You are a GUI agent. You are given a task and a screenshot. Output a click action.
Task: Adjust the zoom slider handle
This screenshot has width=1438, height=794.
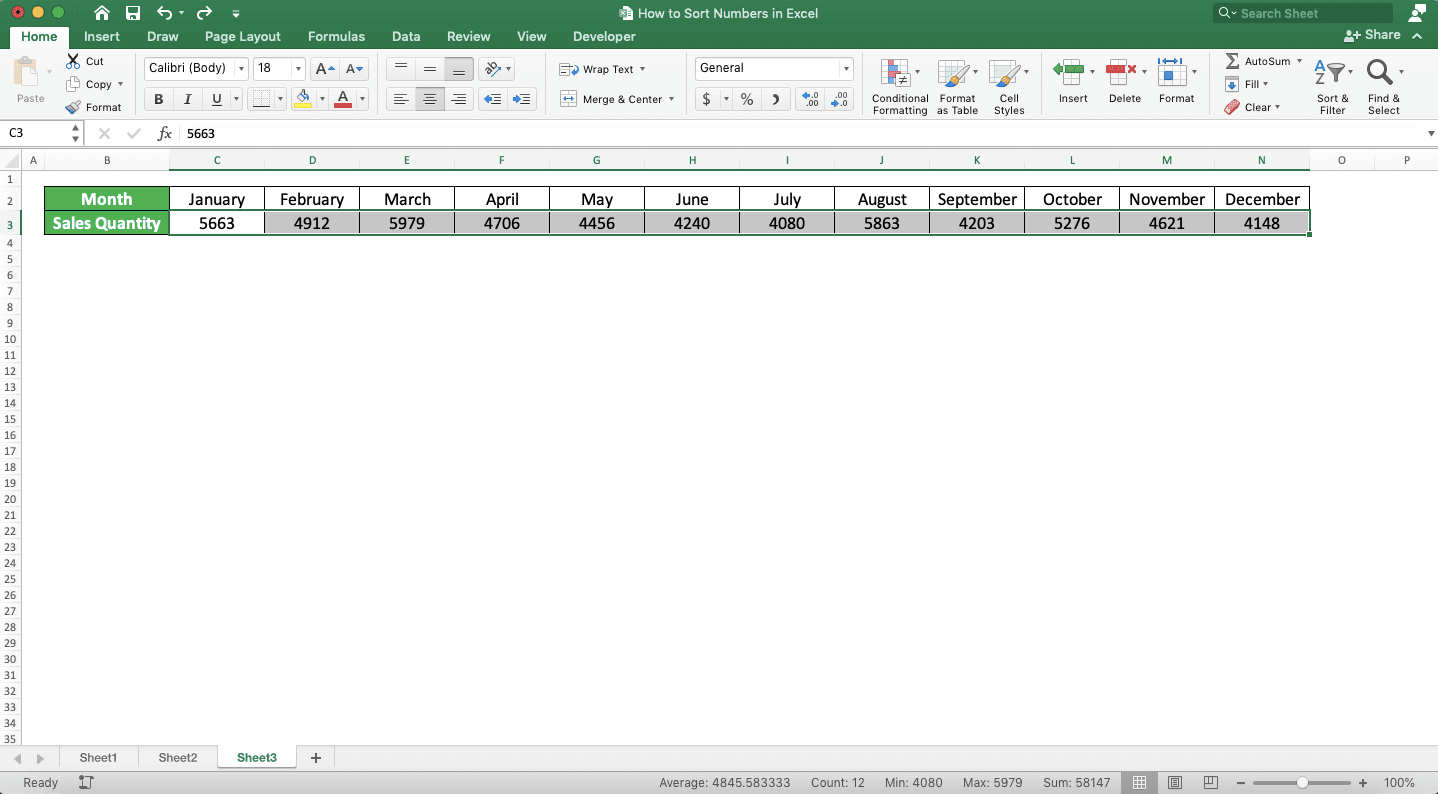click(1302, 783)
